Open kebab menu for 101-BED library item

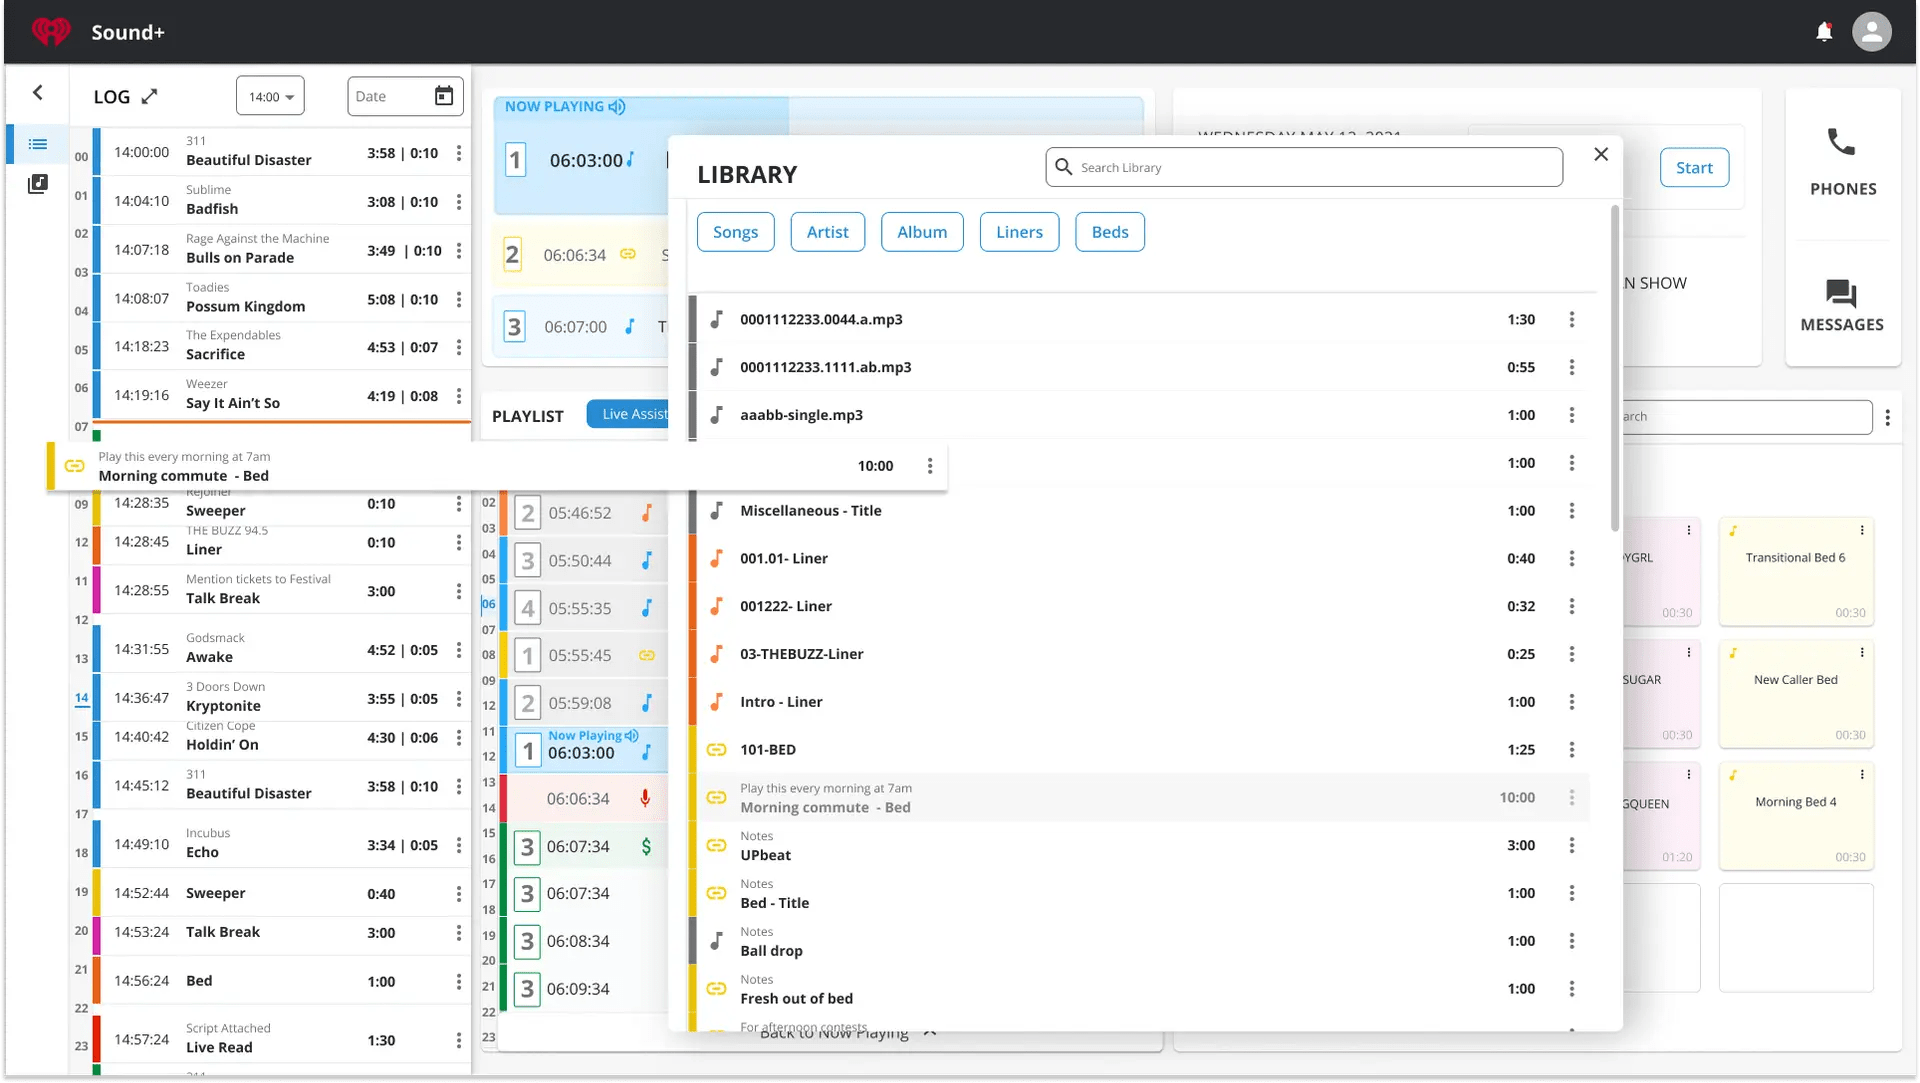[1571, 750]
